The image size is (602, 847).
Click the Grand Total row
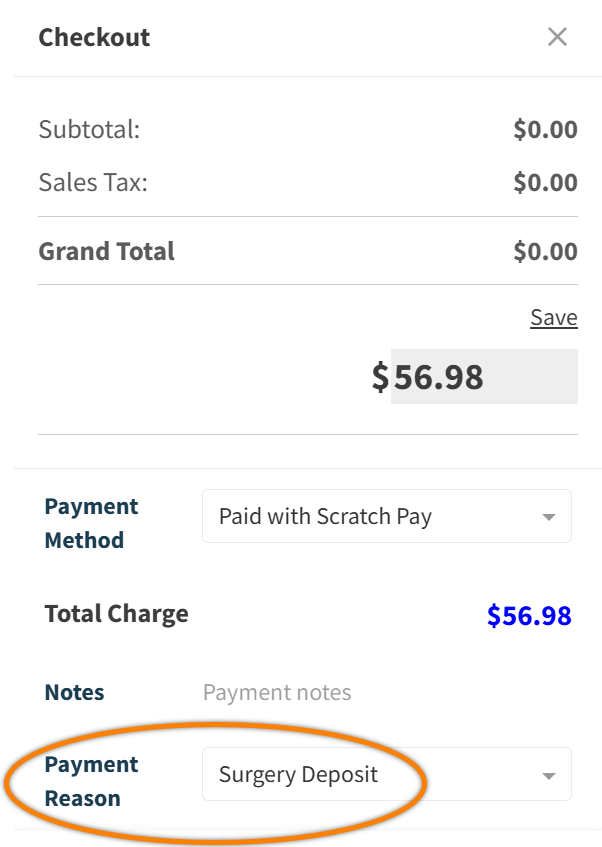click(106, 251)
